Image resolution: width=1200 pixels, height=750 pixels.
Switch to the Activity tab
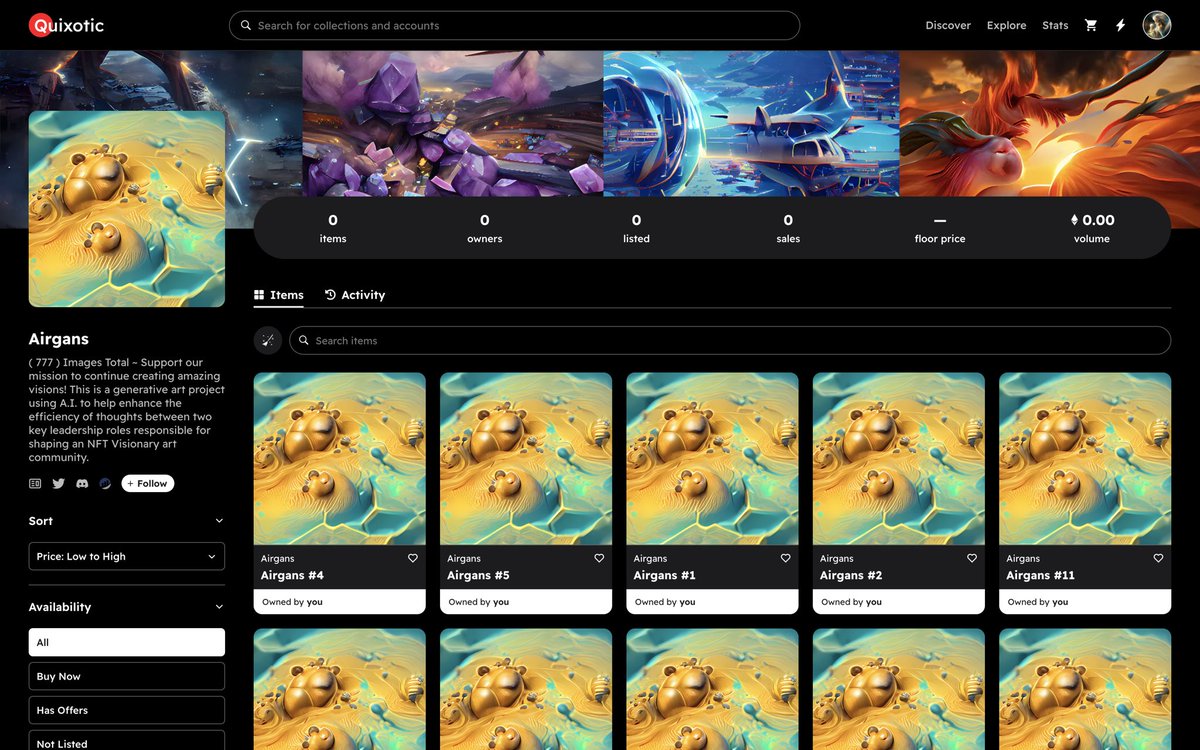click(x=355, y=295)
